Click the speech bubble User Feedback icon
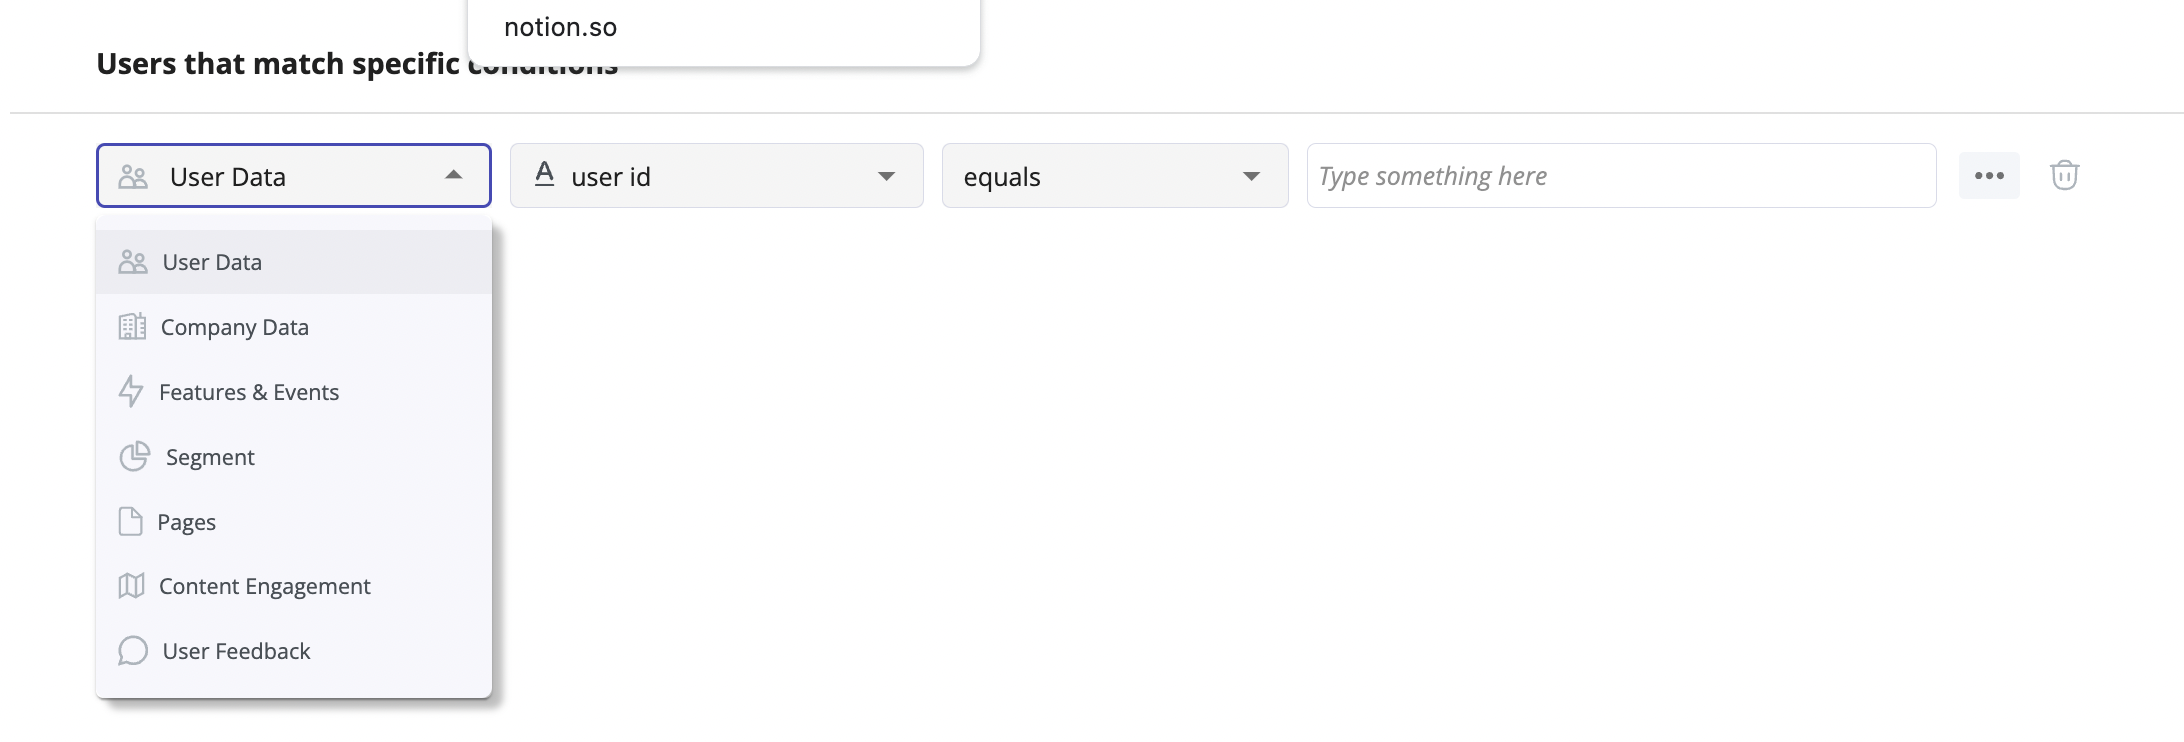 click(x=133, y=651)
